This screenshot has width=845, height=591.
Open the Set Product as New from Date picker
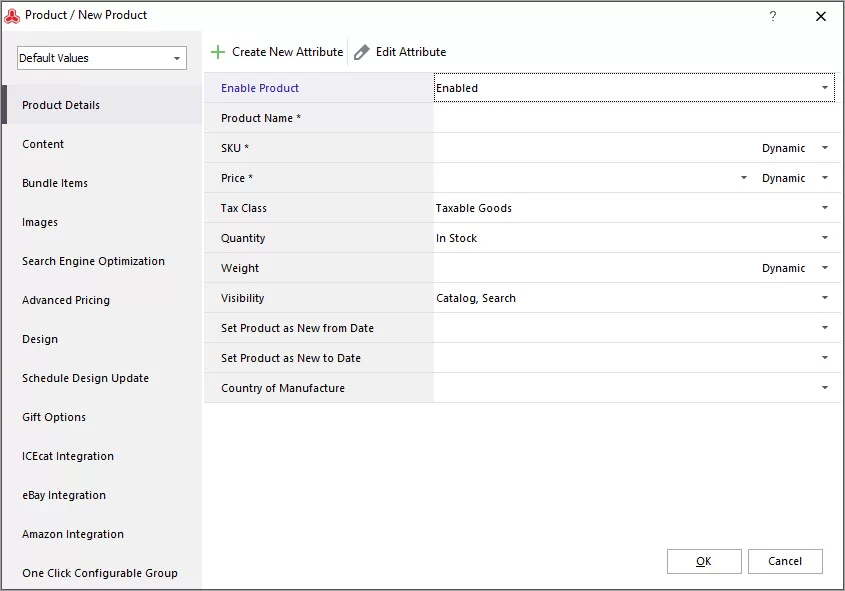coord(825,328)
